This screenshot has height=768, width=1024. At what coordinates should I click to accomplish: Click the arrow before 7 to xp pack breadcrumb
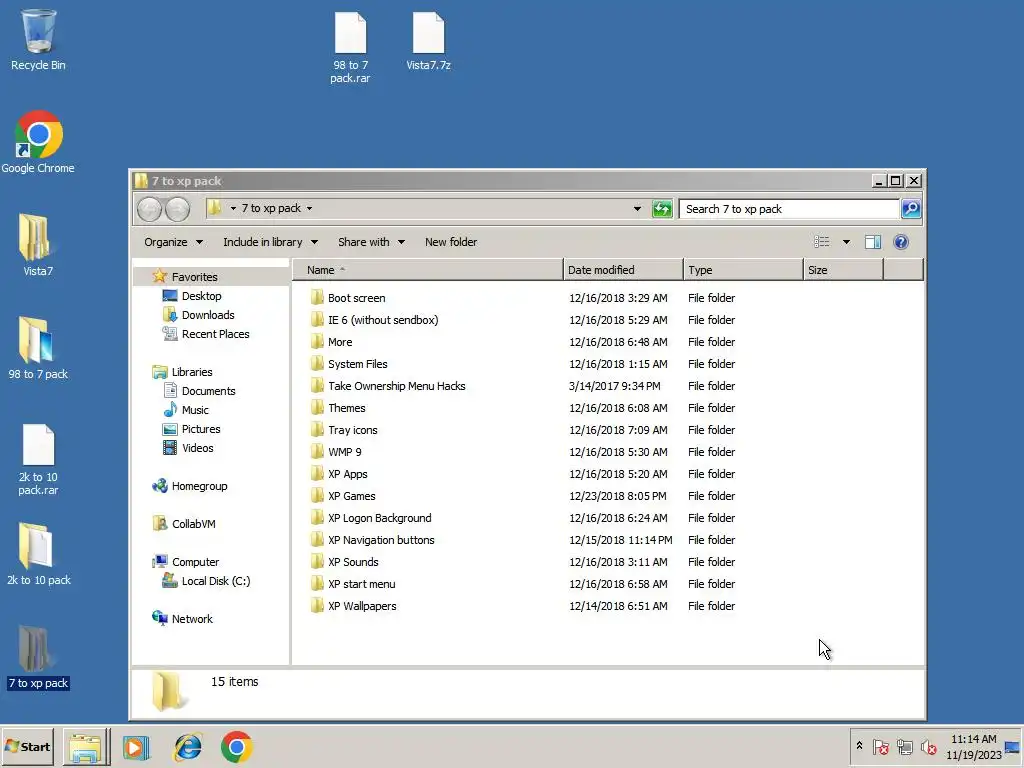pyautogui.click(x=233, y=208)
